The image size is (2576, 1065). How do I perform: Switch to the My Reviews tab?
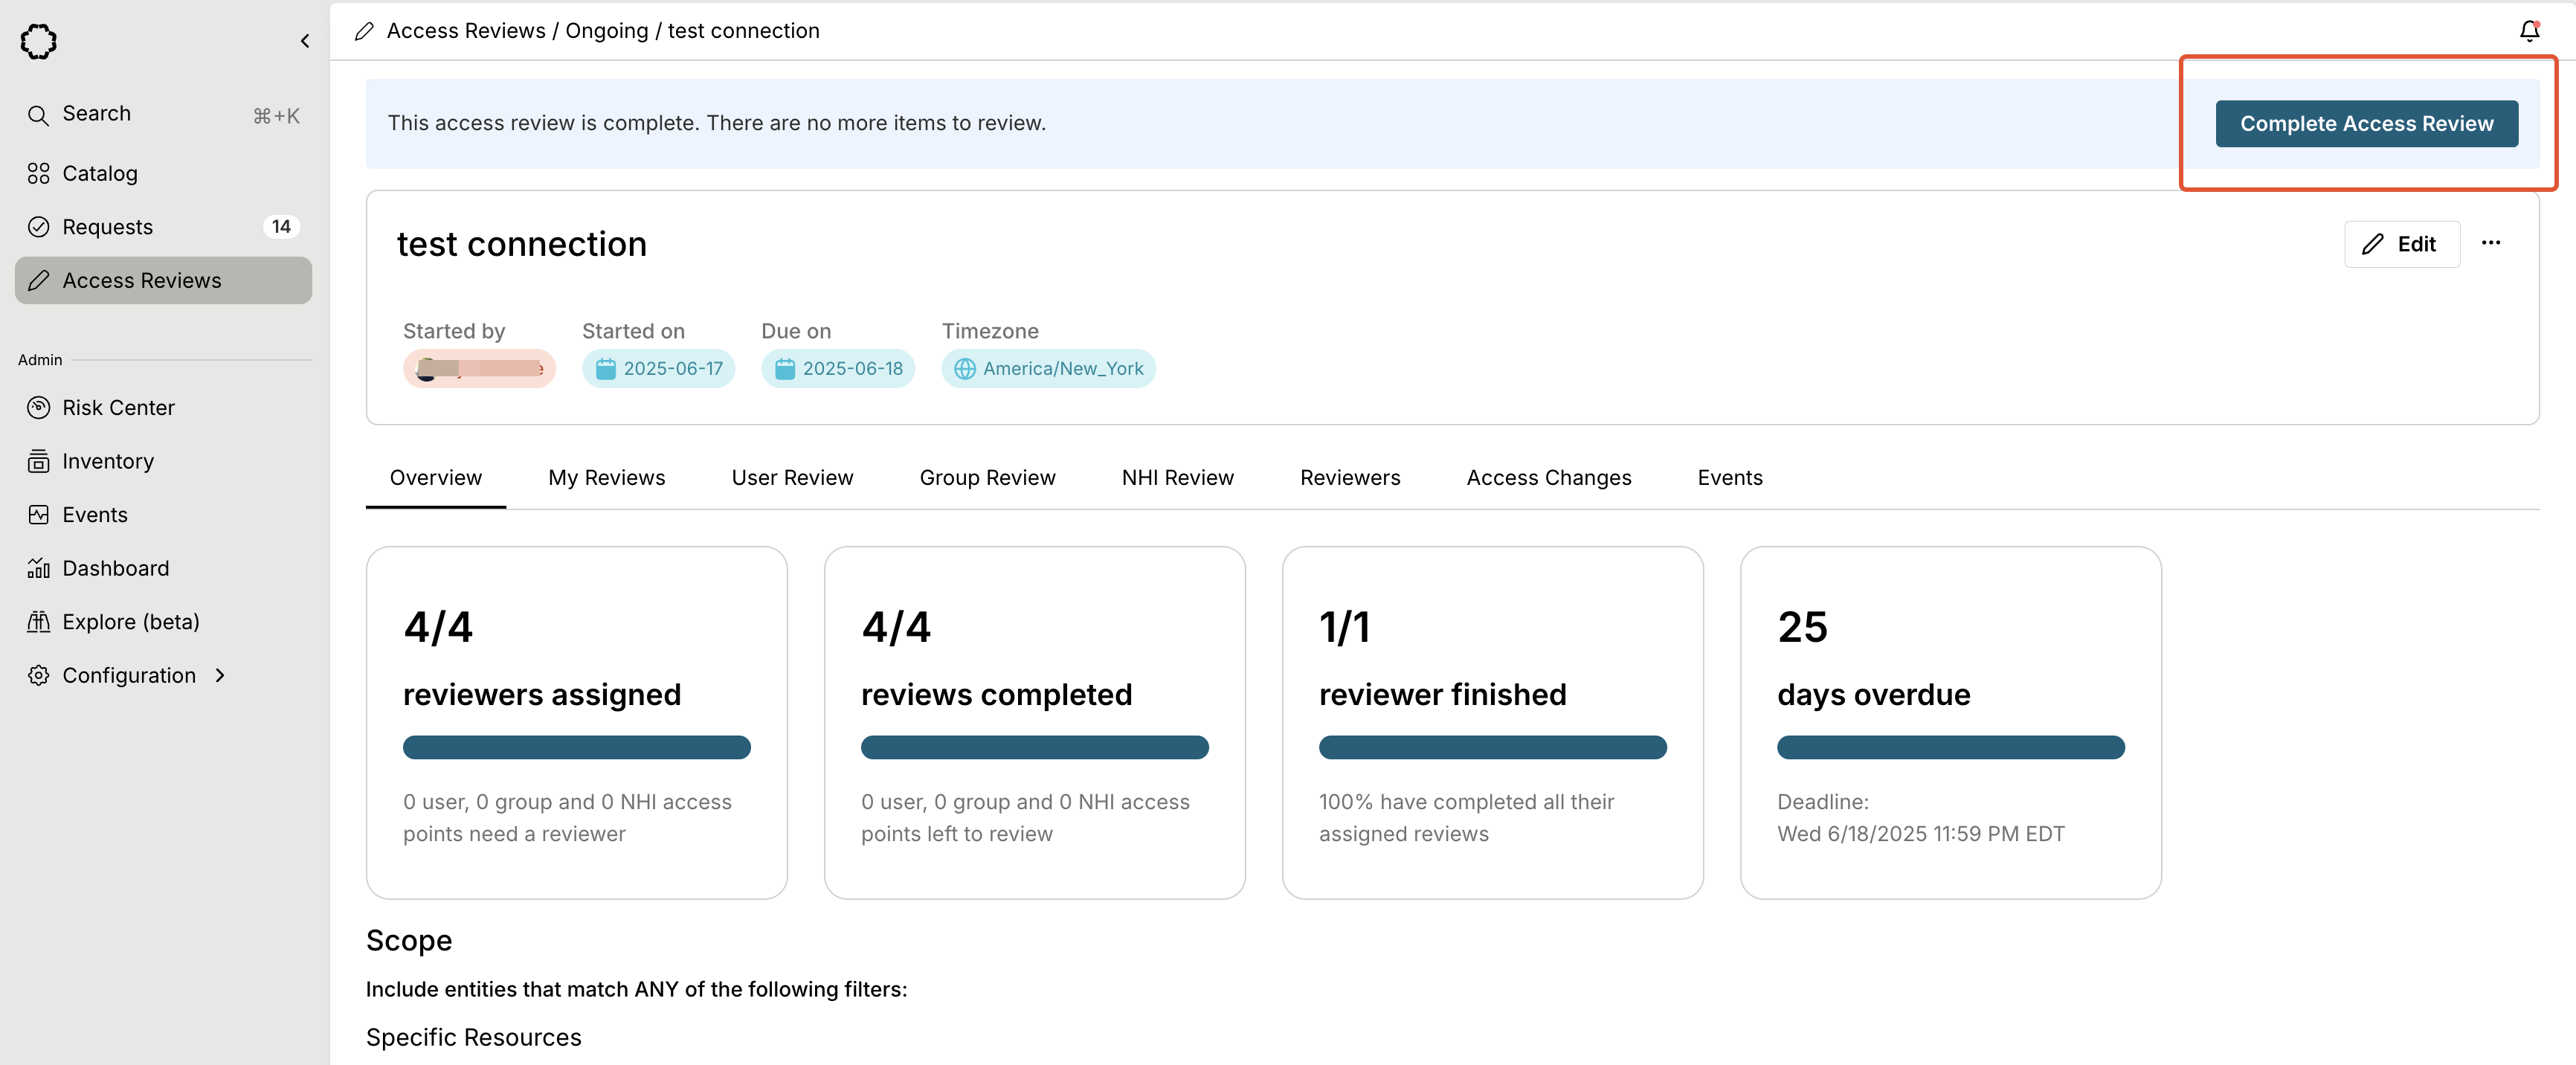tap(606, 478)
